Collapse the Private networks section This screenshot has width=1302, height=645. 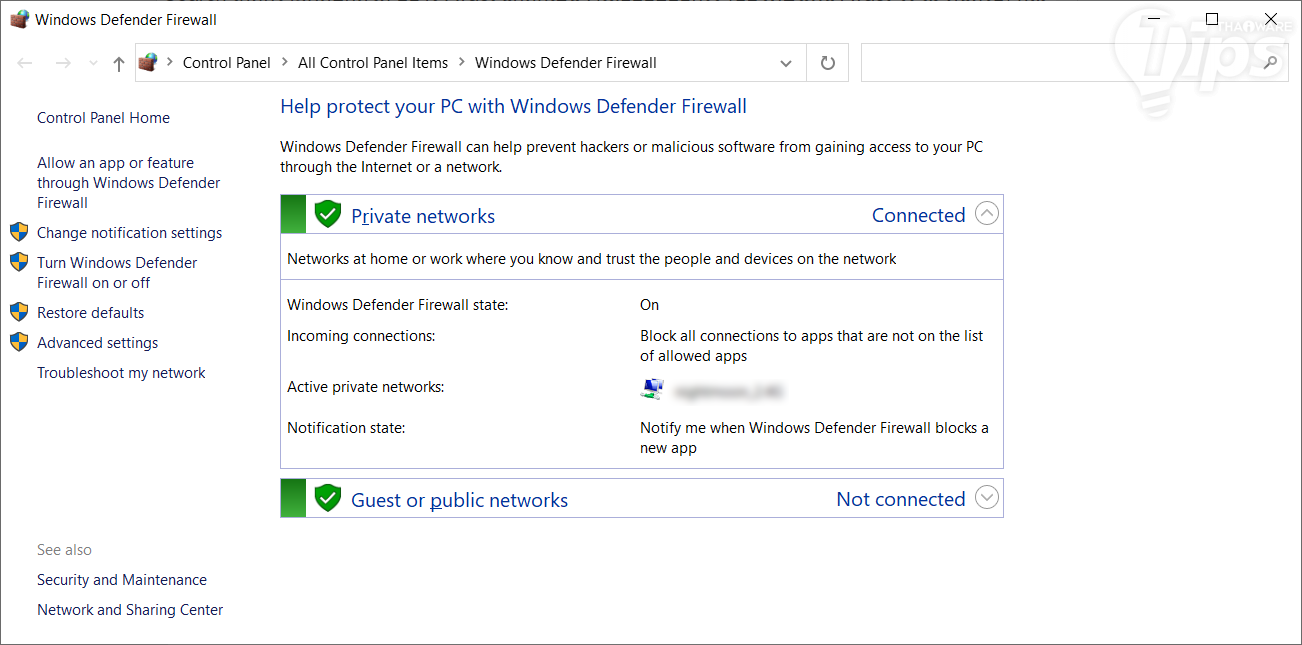pyautogui.click(x=987, y=214)
